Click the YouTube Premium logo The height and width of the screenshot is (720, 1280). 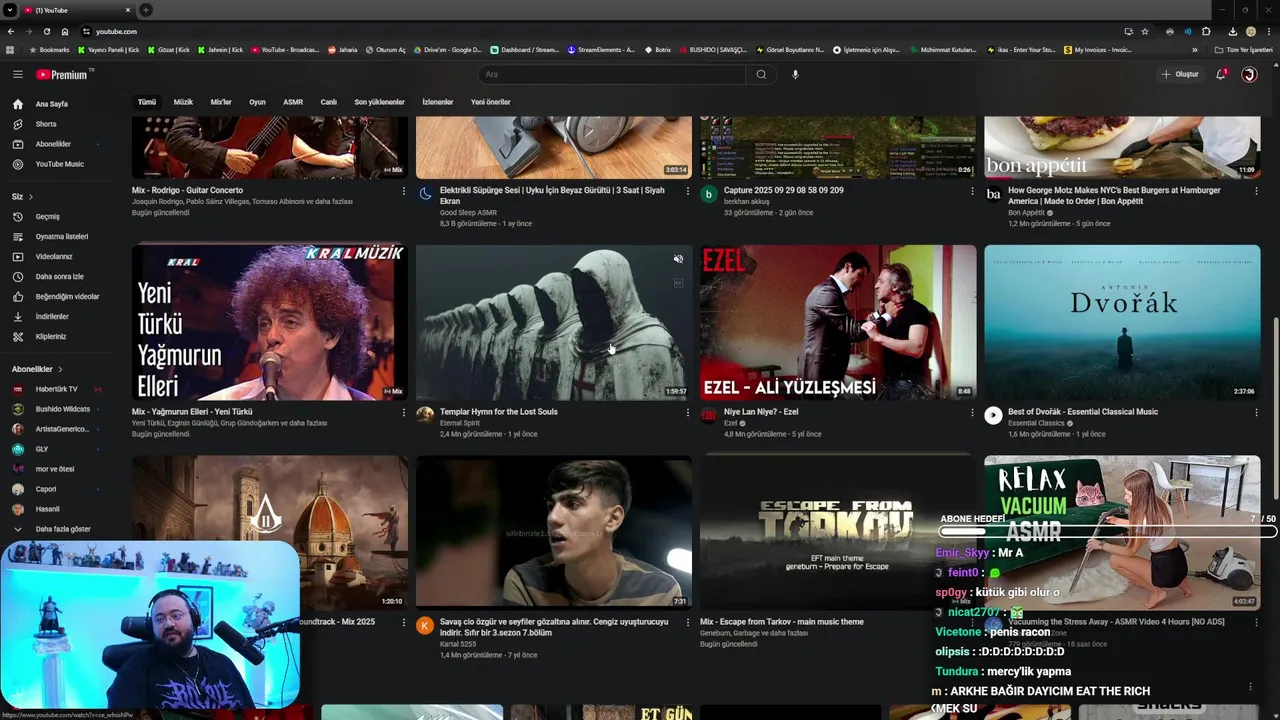point(63,74)
